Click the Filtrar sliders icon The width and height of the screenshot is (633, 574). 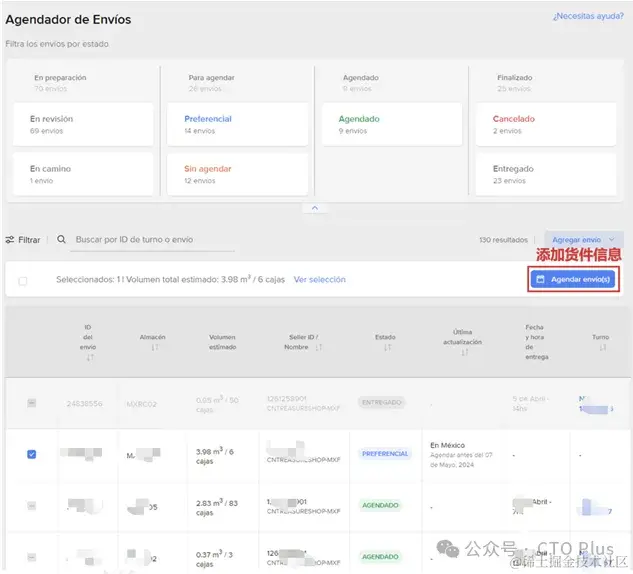tap(10, 240)
